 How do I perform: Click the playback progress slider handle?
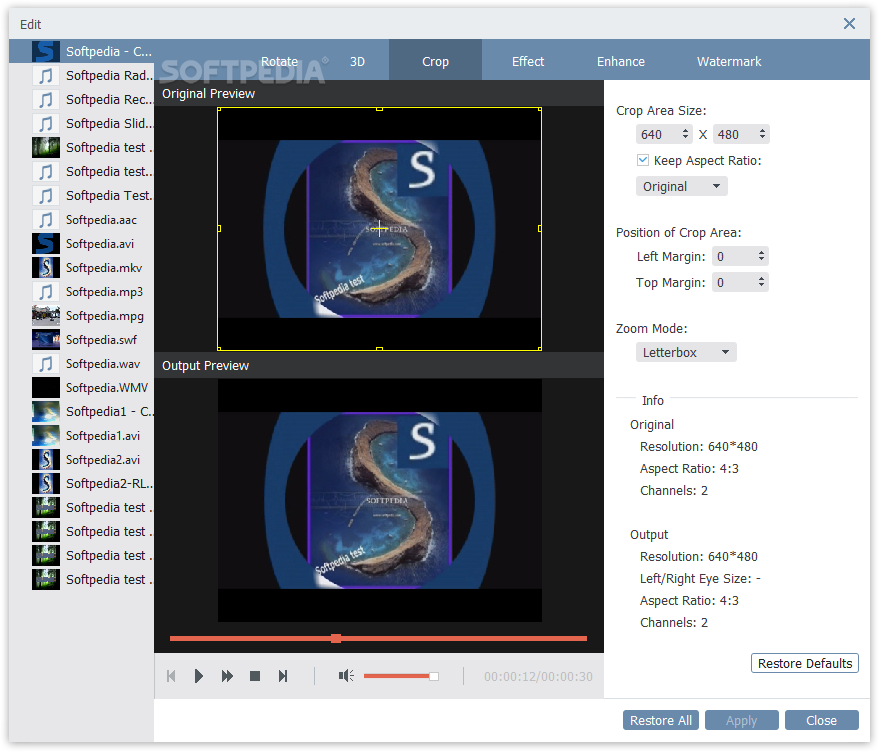(336, 639)
